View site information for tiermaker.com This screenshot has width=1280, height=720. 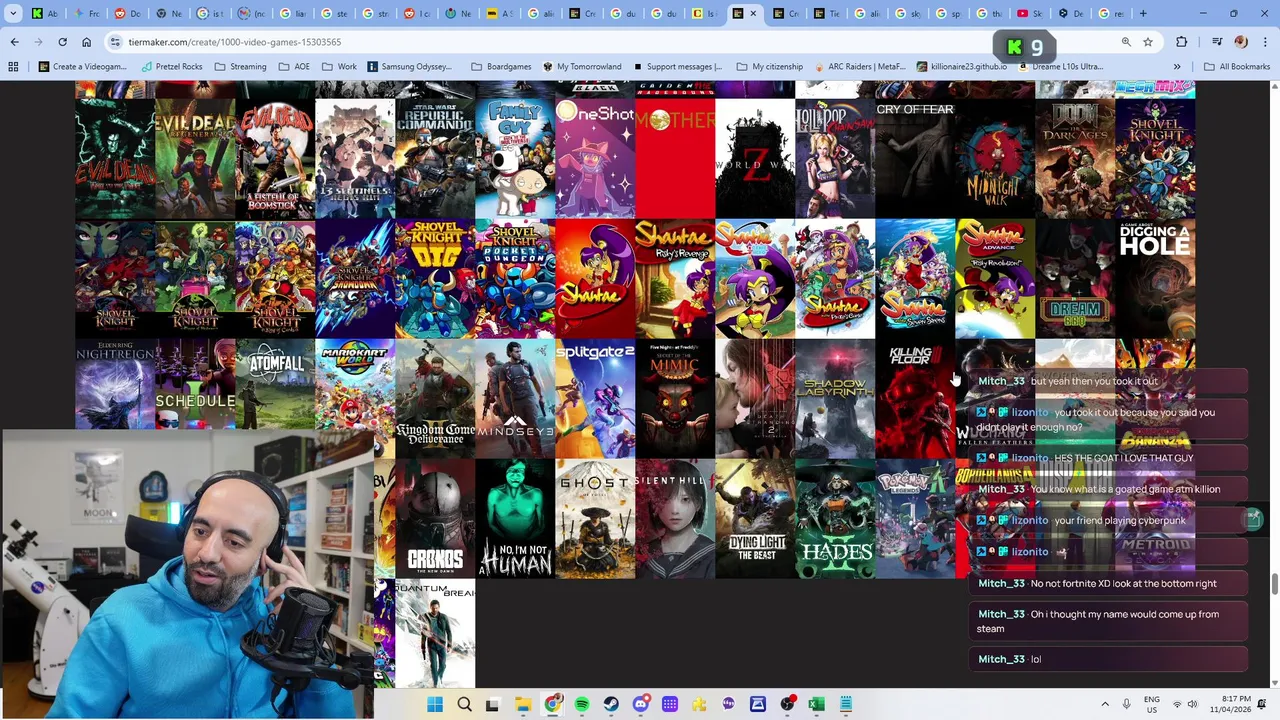(116, 42)
